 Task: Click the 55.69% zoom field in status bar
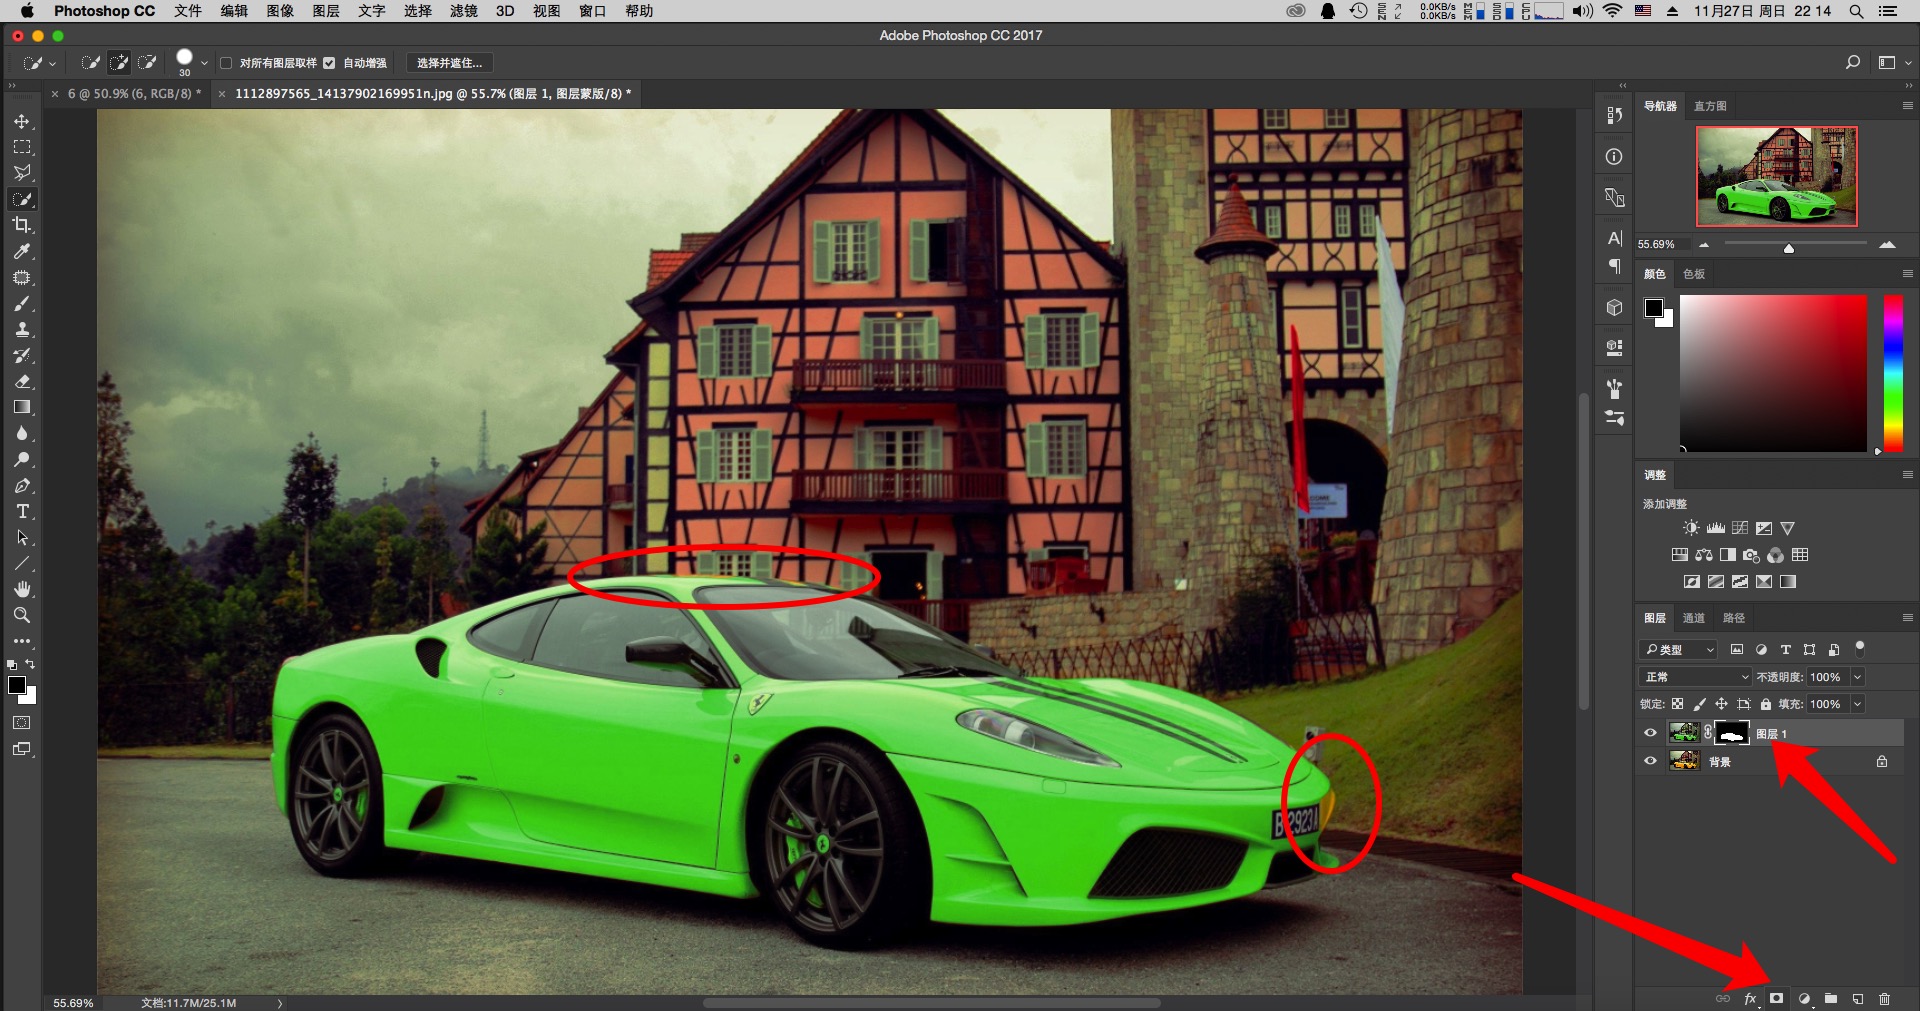click(73, 1003)
